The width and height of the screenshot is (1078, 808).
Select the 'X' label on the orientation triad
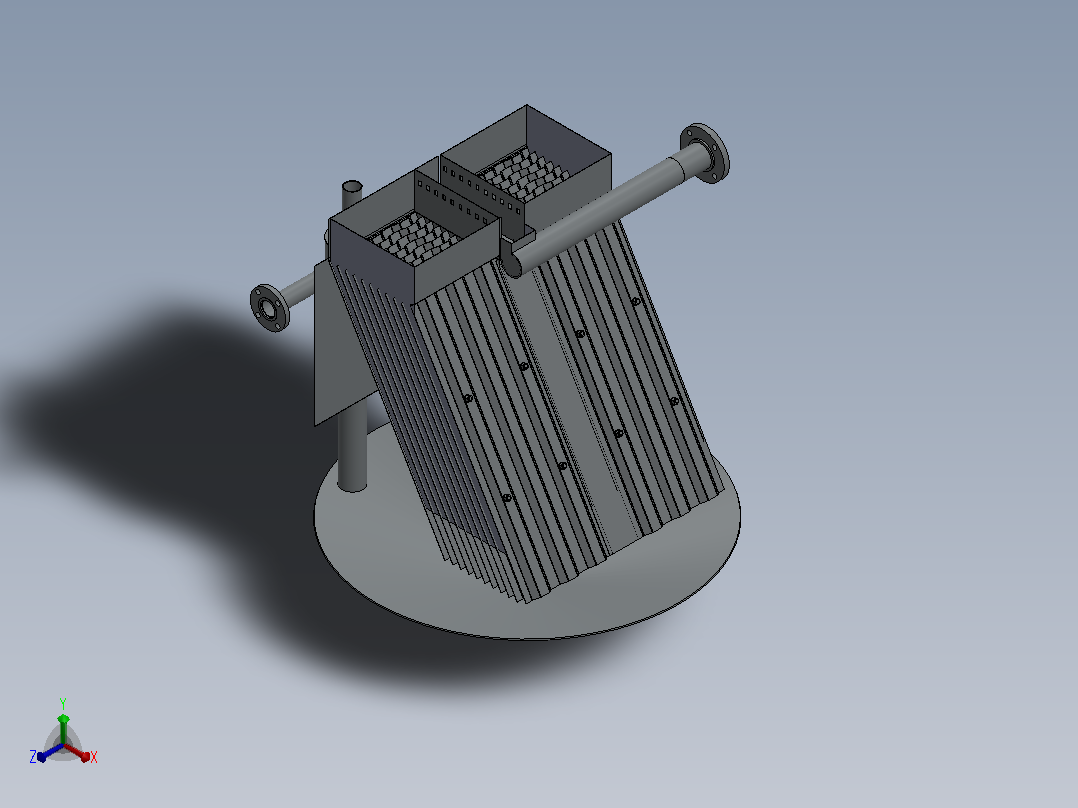tap(94, 757)
